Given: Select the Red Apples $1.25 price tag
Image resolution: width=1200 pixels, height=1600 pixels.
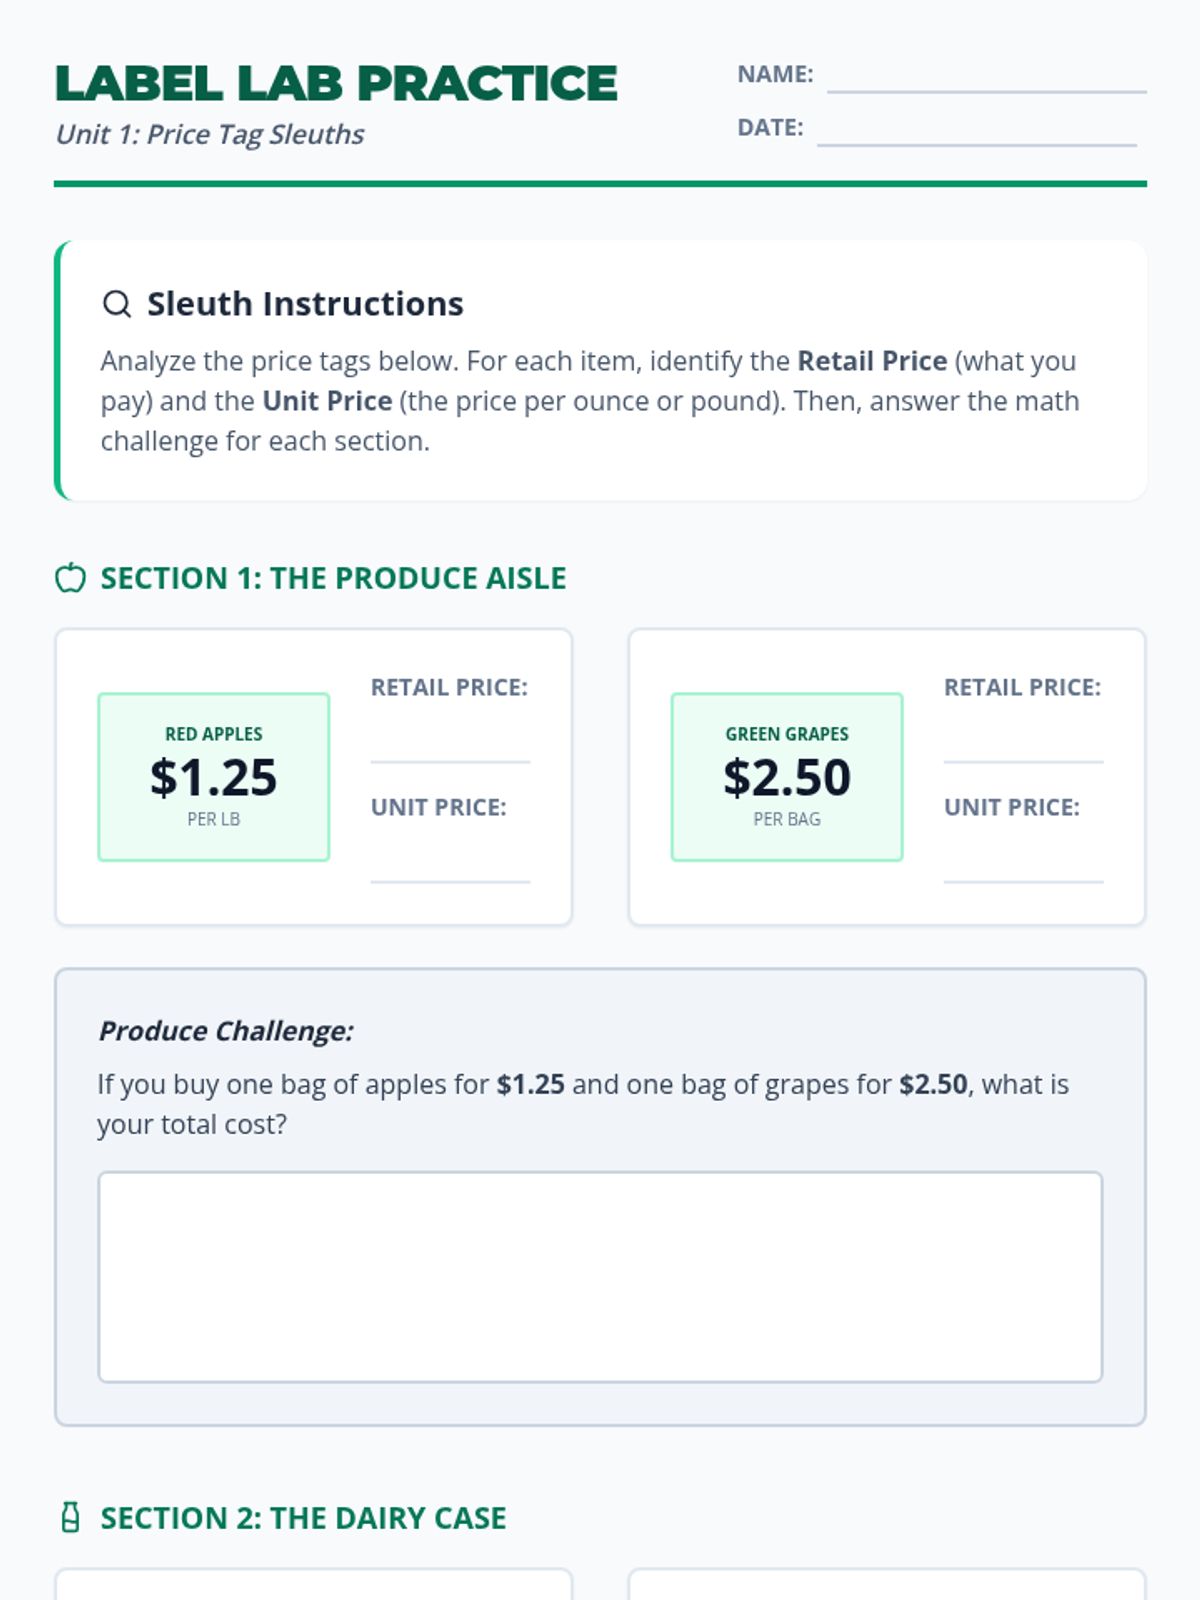Looking at the screenshot, I should pos(214,777).
